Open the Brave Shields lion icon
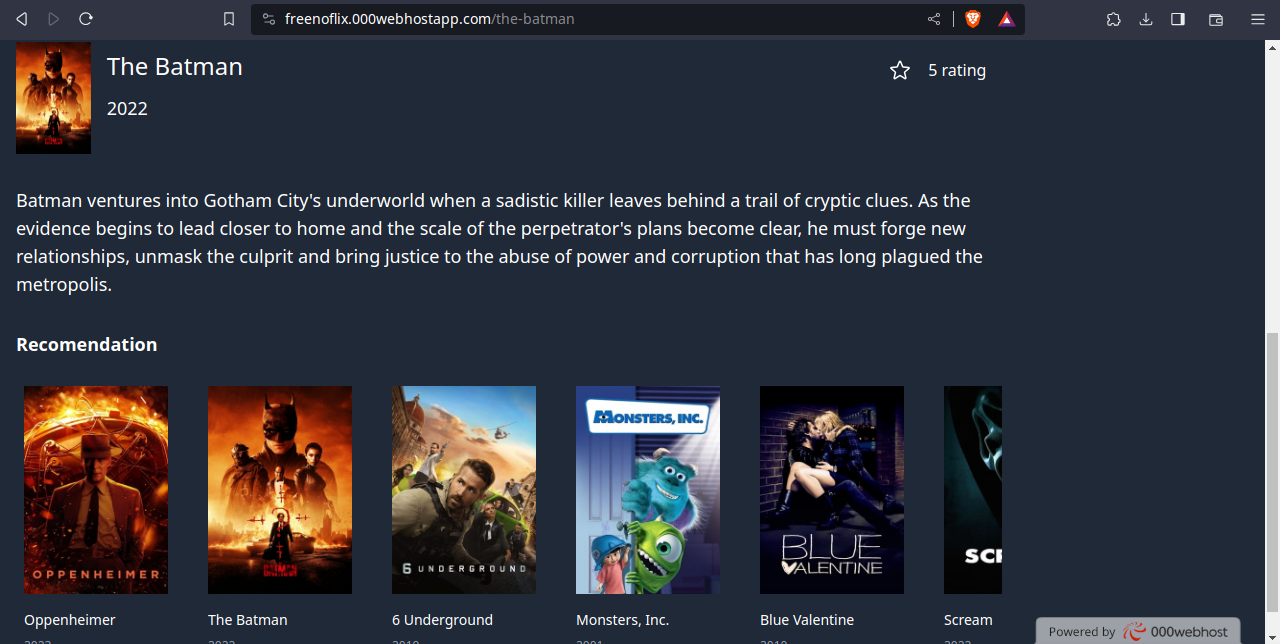 click(x=973, y=19)
